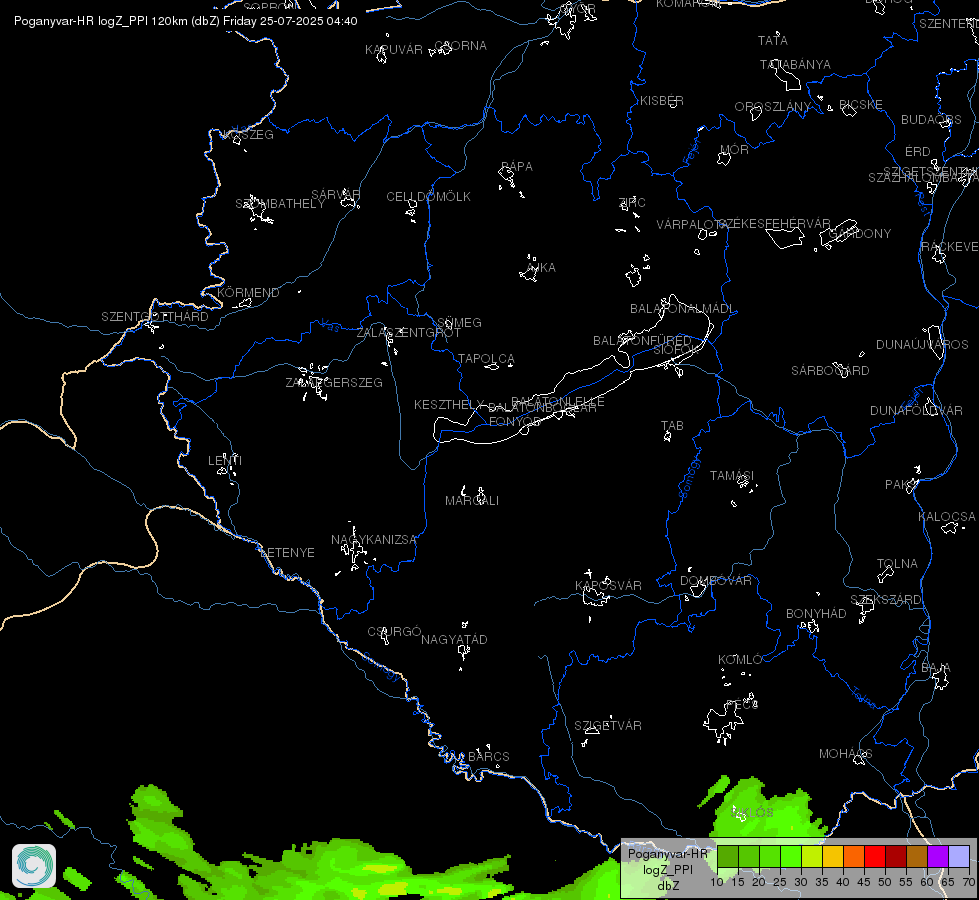Click the CSORNA city label
979x900 pixels.
[x=460, y=46]
